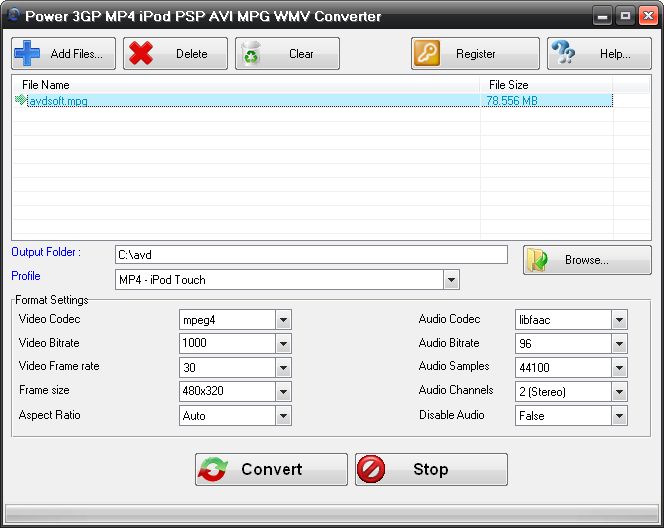Viewport: 664px width, 528px height.
Task: Click the folder icon on Browse button
Action: point(538,260)
